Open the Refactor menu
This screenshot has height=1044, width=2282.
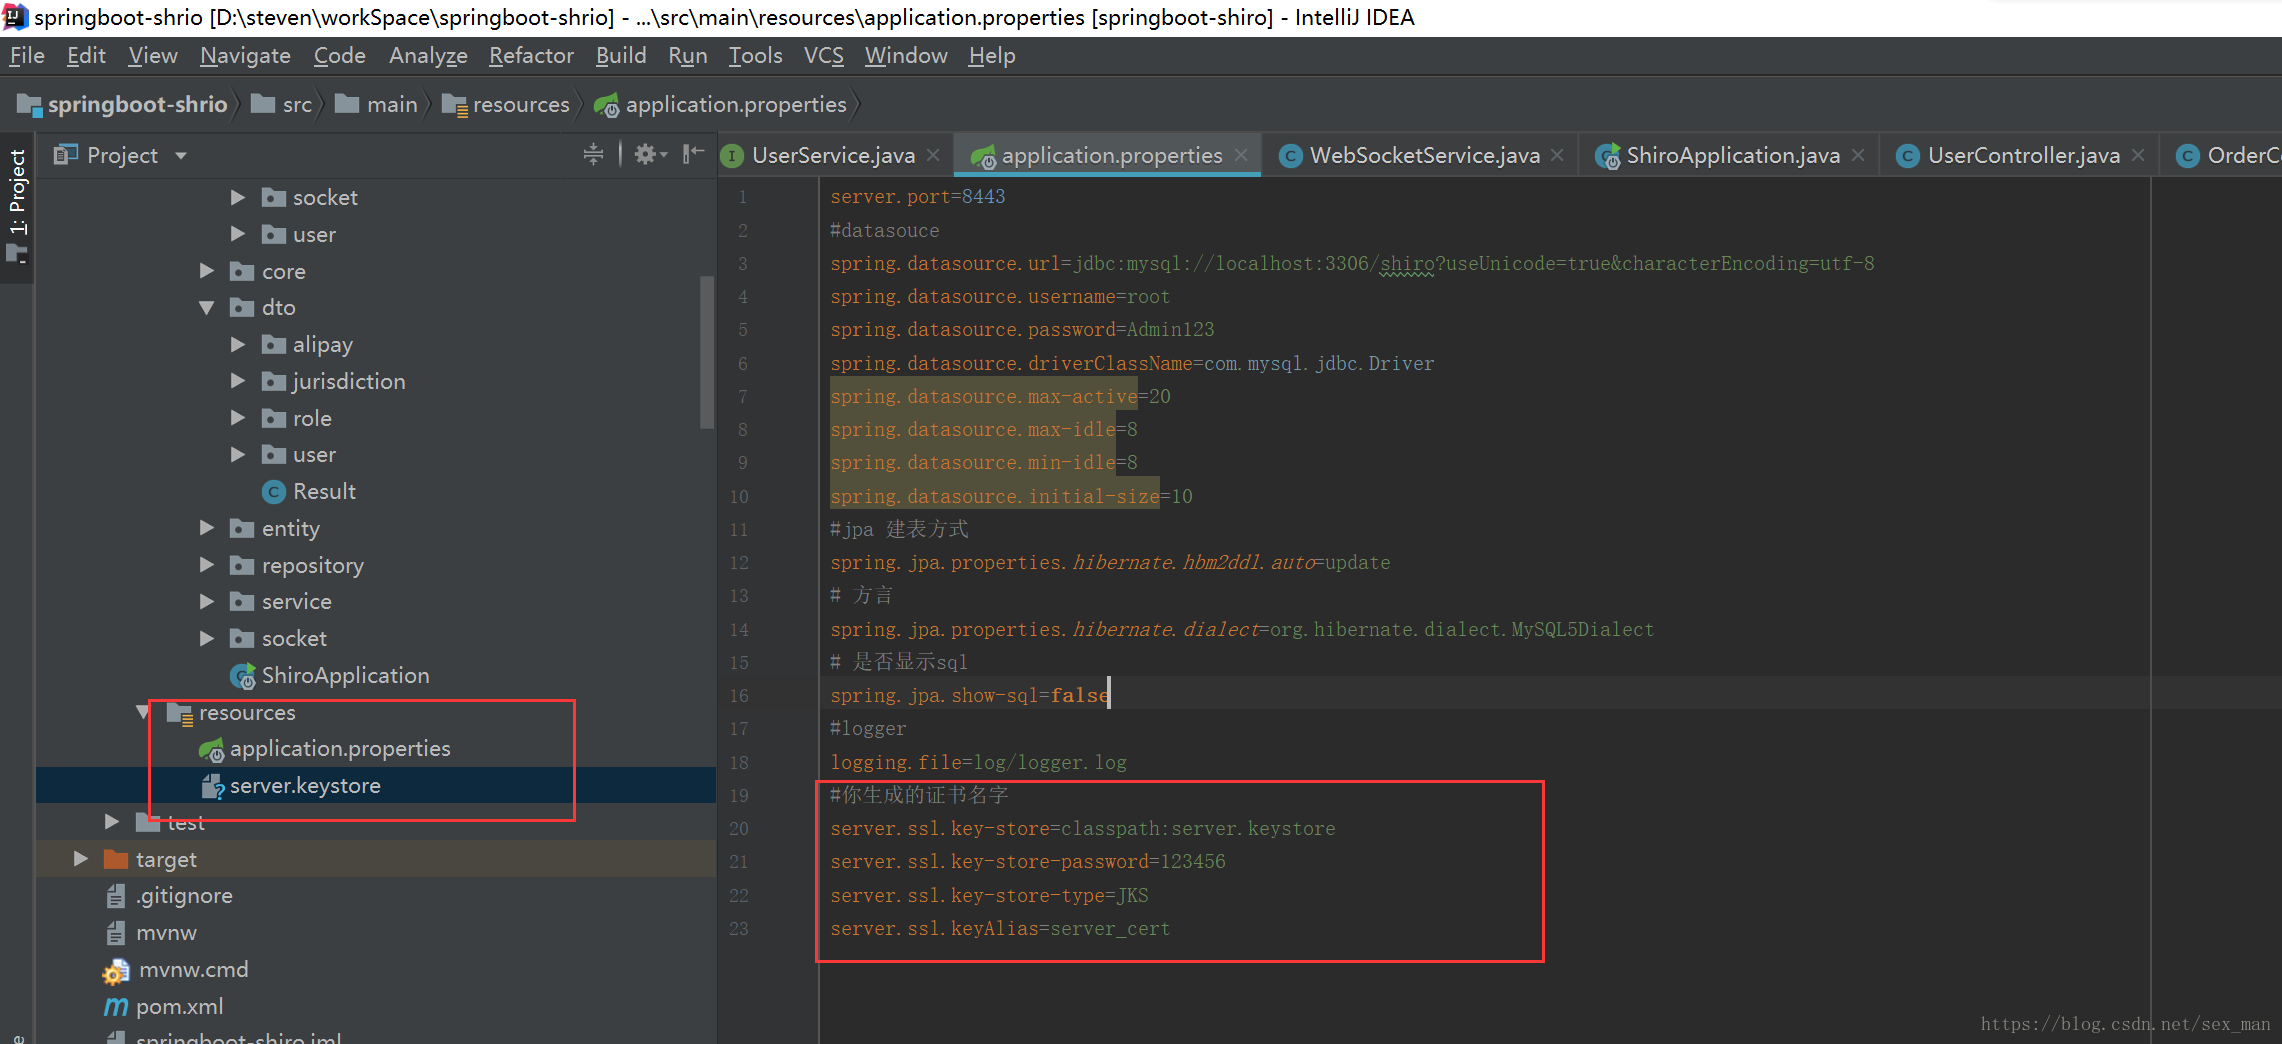click(x=531, y=56)
